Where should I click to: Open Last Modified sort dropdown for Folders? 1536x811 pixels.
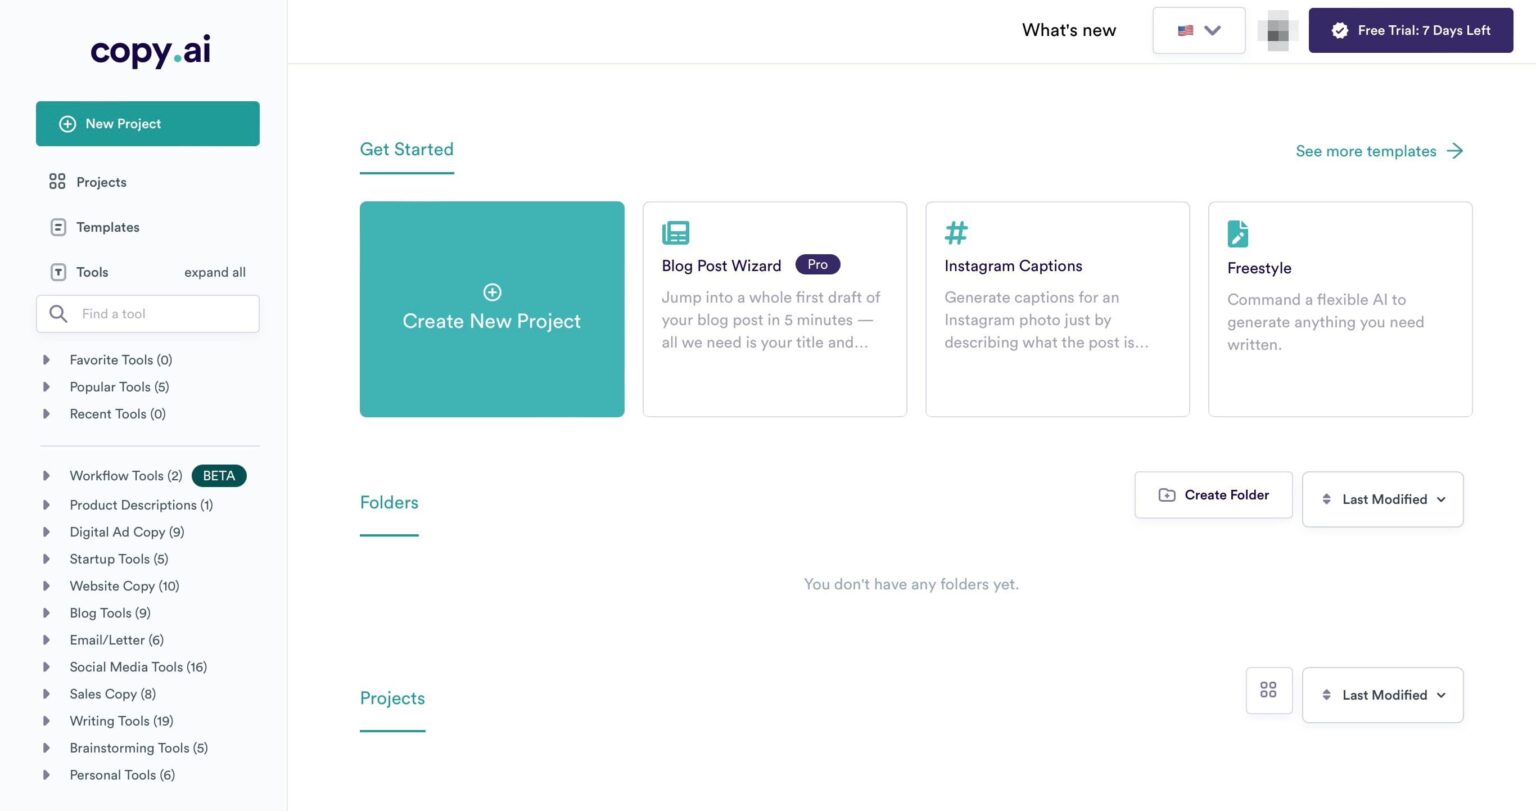click(x=1382, y=499)
